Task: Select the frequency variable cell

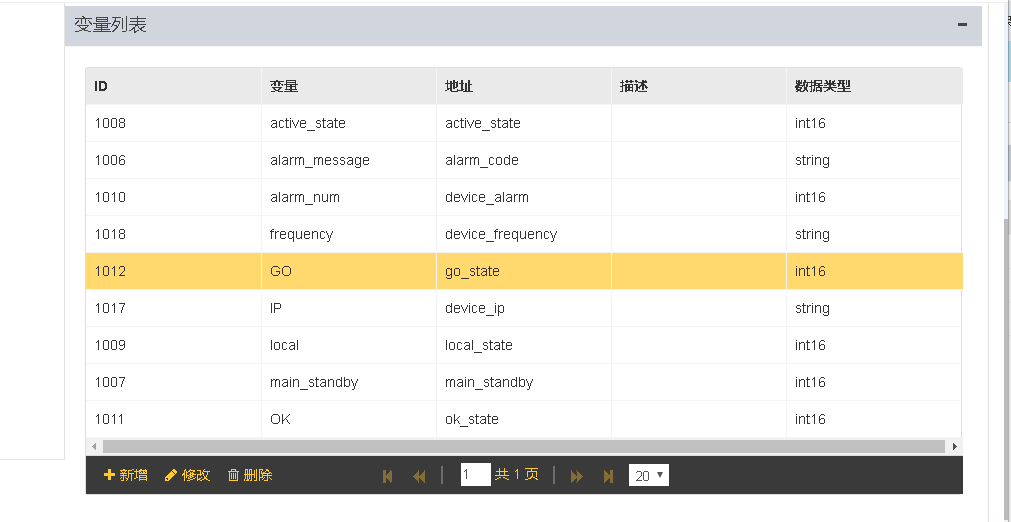Action: pos(349,234)
